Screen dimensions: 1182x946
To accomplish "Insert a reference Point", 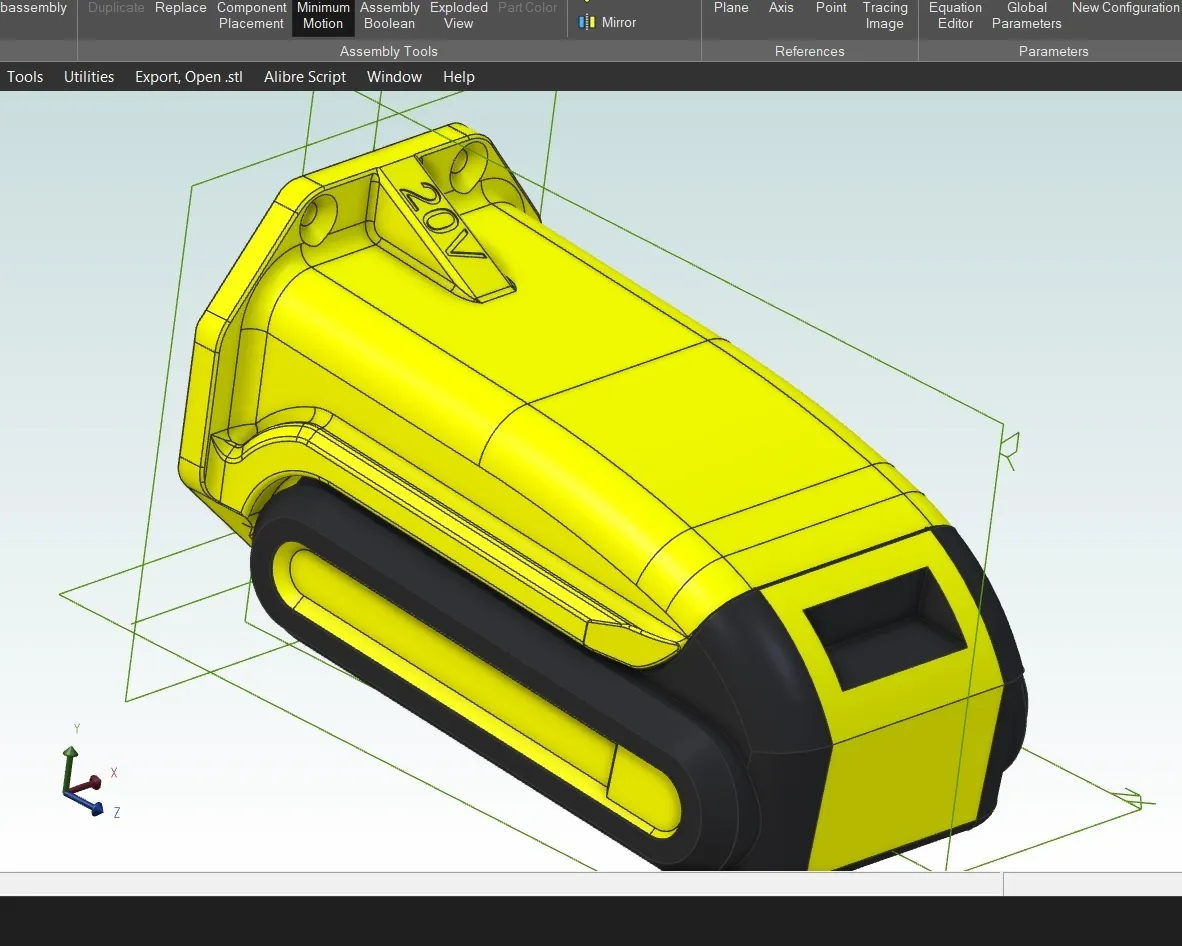I will (x=831, y=8).
